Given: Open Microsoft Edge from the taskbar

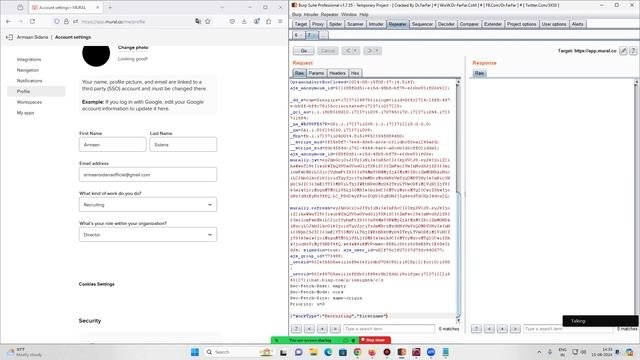Looking at the screenshot, I should click(x=328, y=352).
